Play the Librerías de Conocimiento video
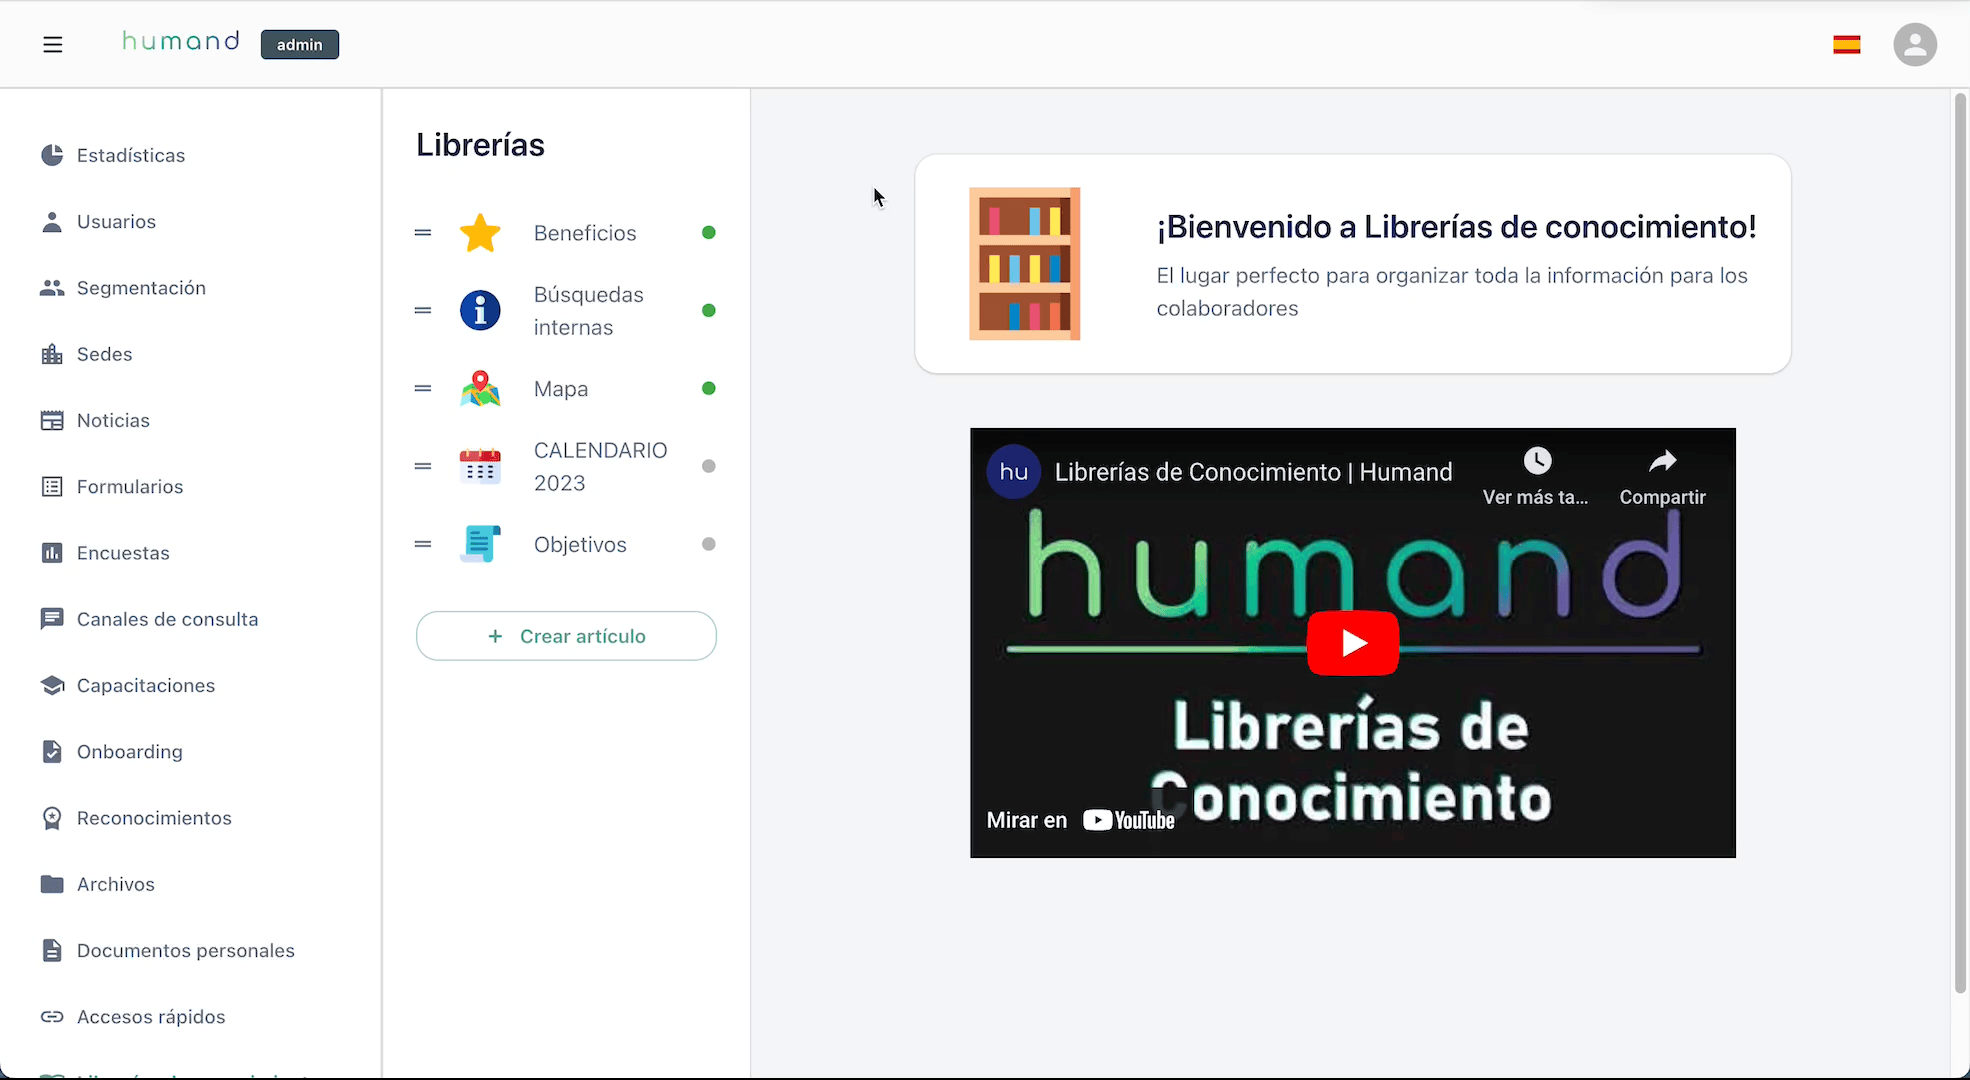The height and width of the screenshot is (1080, 1970). pos(1353,643)
